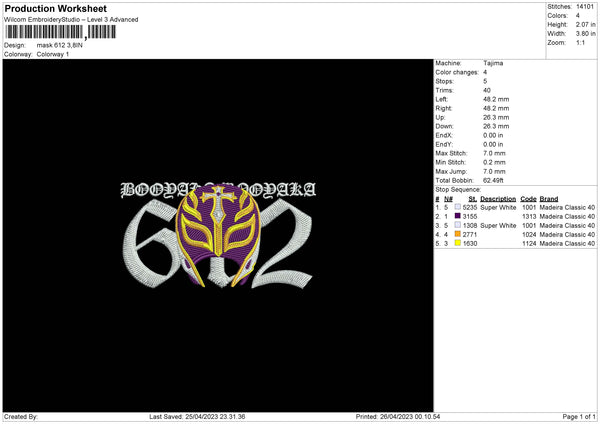The image size is (600, 424).
Task: Click the Min Stitch value '0.2 mm'
Action: pos(494,162)
